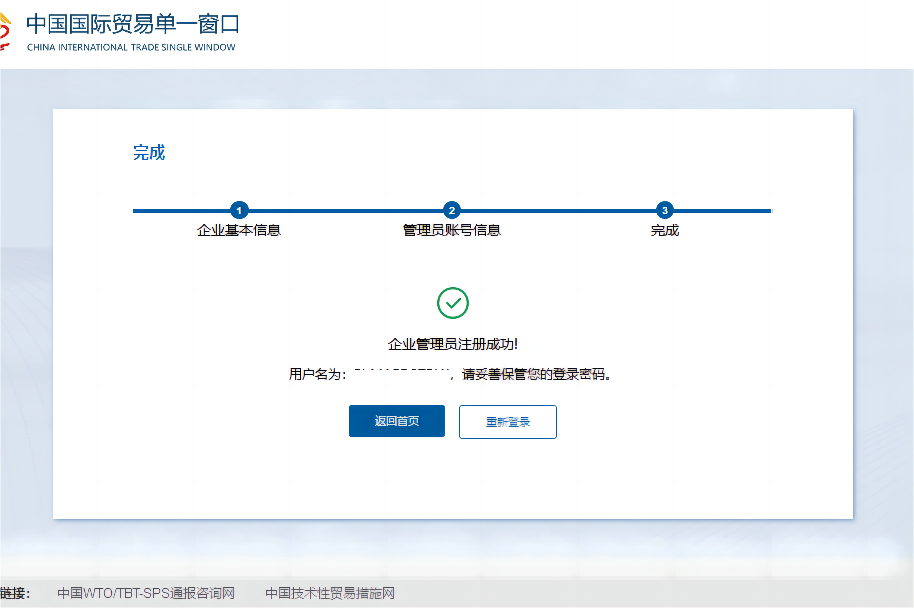Click progress line between steps 1 and 2
914x608 pixels.
pyautogui.click(x=346, y=211)
